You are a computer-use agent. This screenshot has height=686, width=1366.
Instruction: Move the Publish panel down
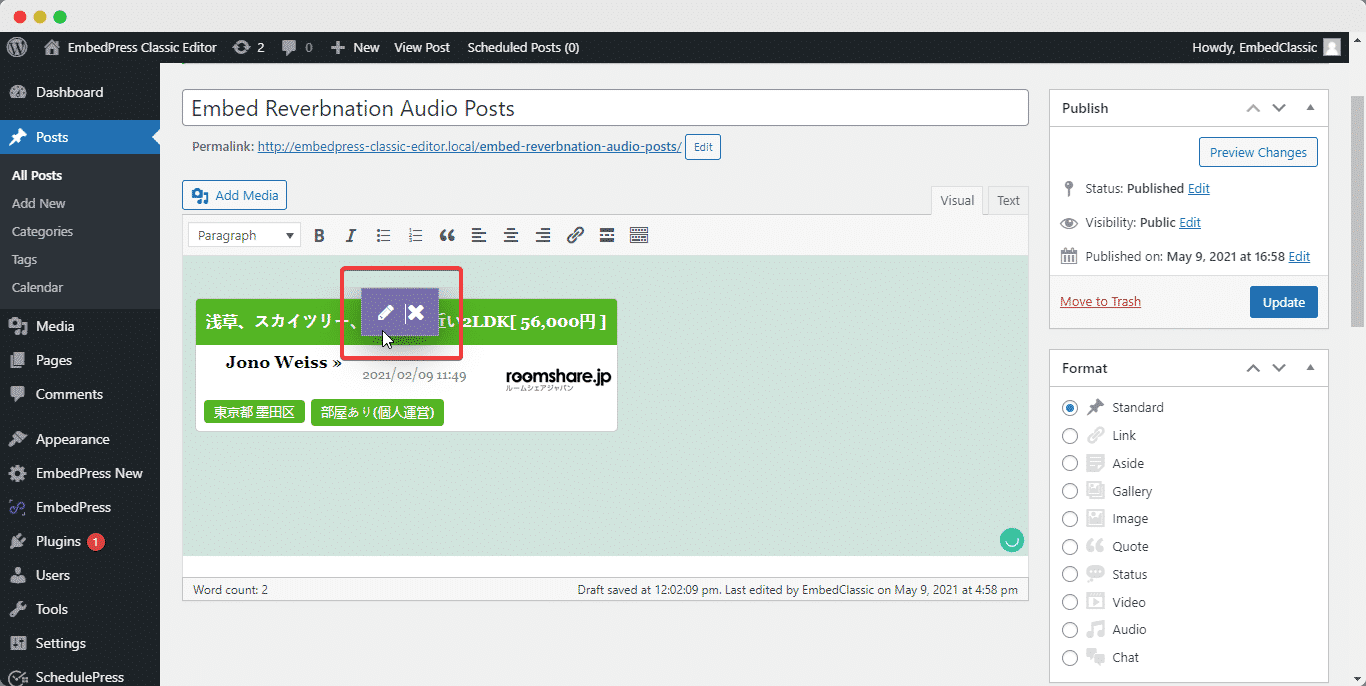tap(1279, 108)
